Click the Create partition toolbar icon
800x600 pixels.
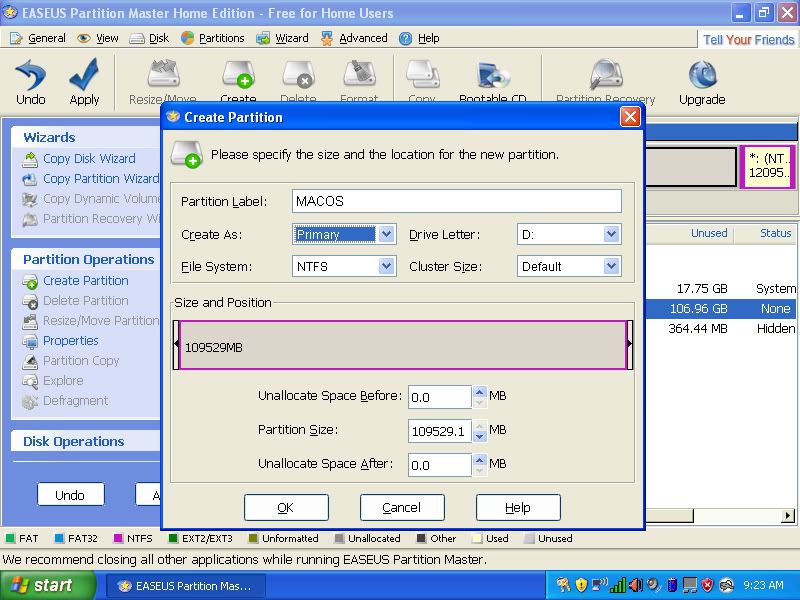tap(238, 82)
